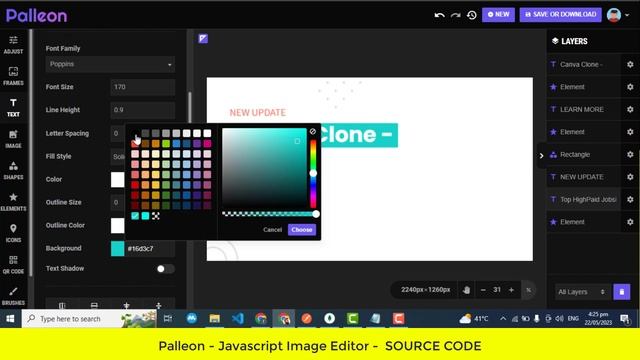Screen dimensions: 640x360
Task: Delete selected layers with trash button
Action: point(622,292)
